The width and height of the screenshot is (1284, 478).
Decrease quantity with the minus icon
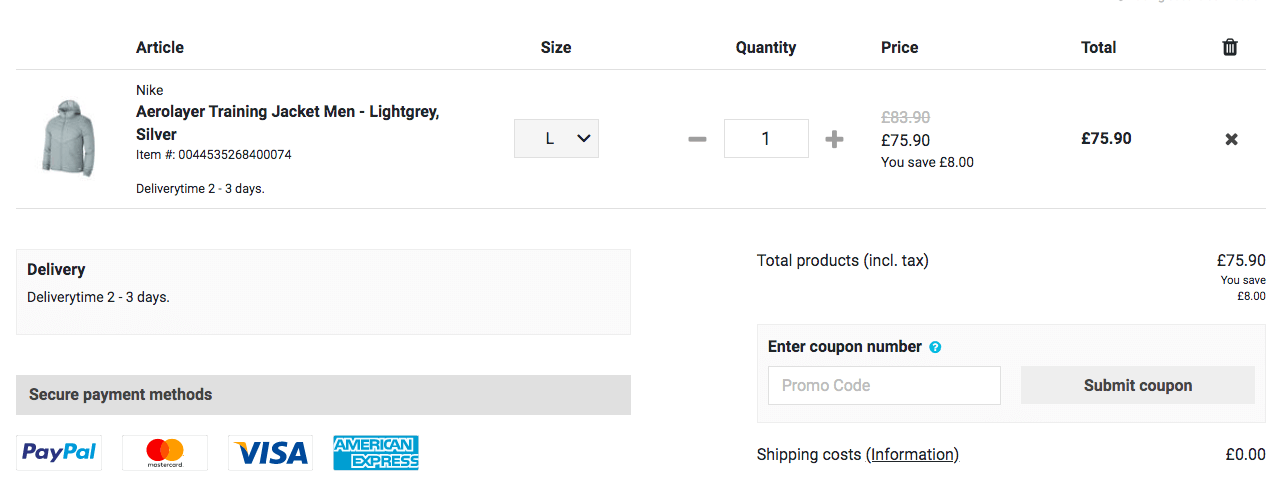click(697, 139)
